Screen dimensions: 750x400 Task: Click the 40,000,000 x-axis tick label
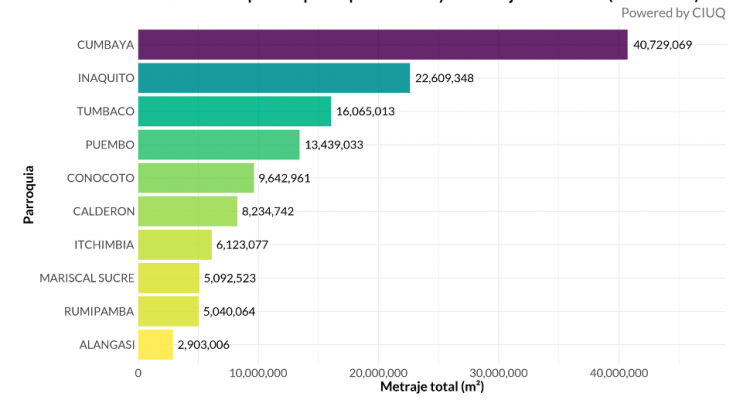618,372
